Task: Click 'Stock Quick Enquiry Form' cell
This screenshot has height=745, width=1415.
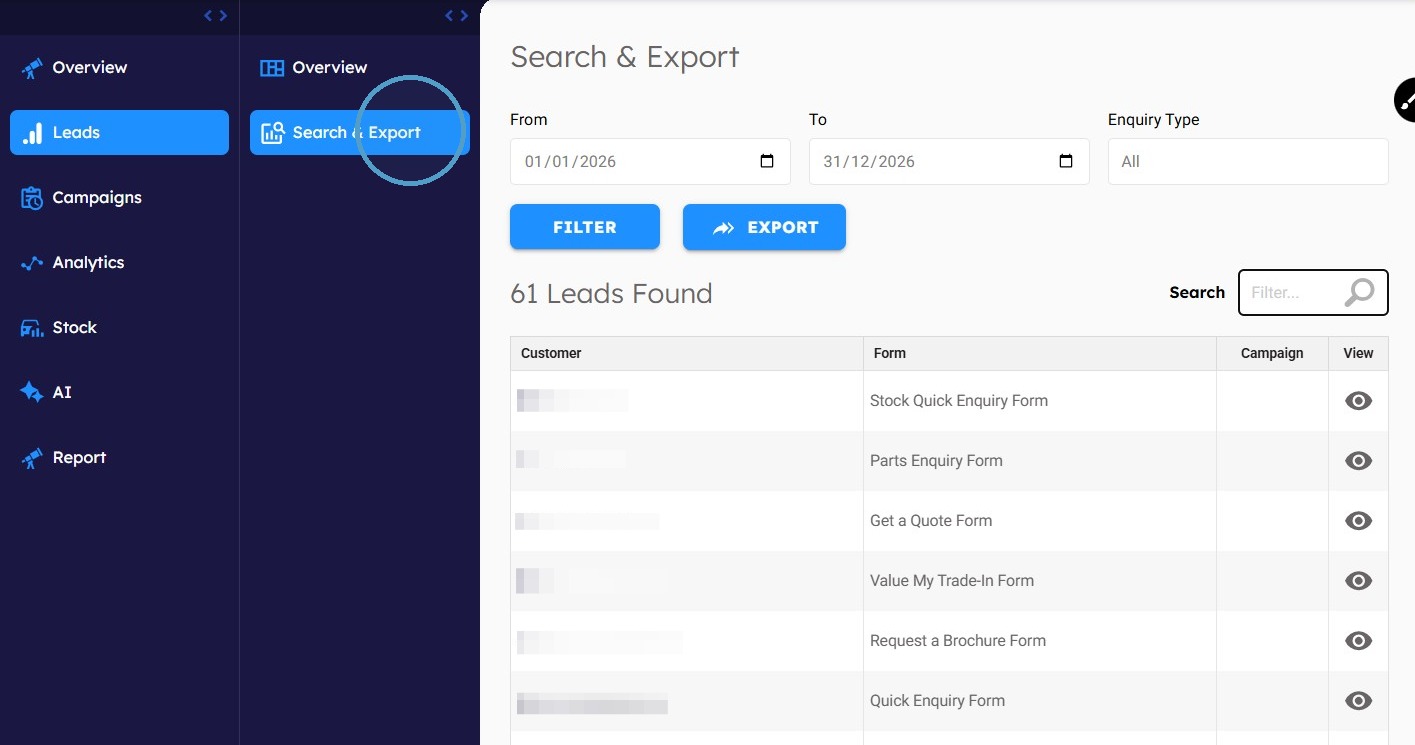Action: tap(1040, 401)
